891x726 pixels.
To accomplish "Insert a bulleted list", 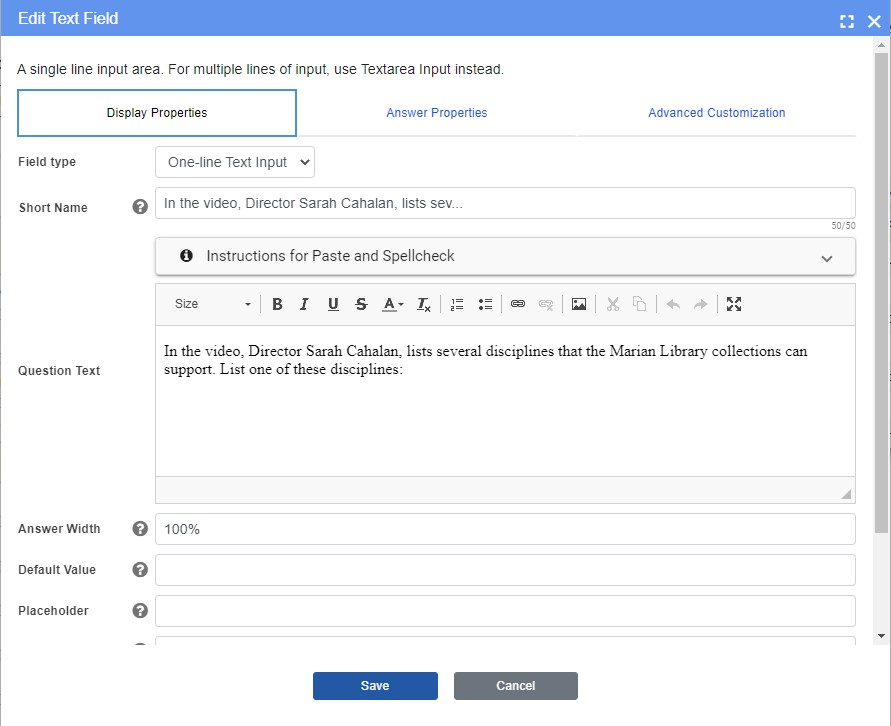I will (x=484, y=304).
